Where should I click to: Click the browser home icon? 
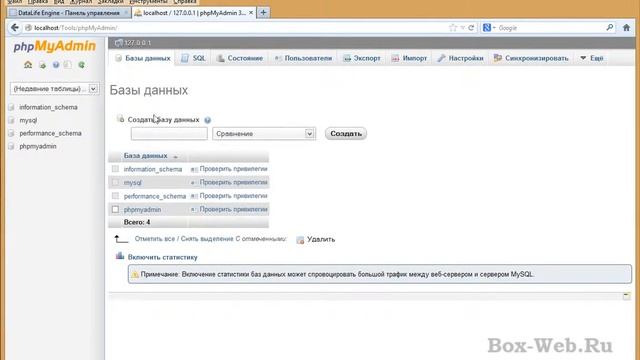(627, 28)
